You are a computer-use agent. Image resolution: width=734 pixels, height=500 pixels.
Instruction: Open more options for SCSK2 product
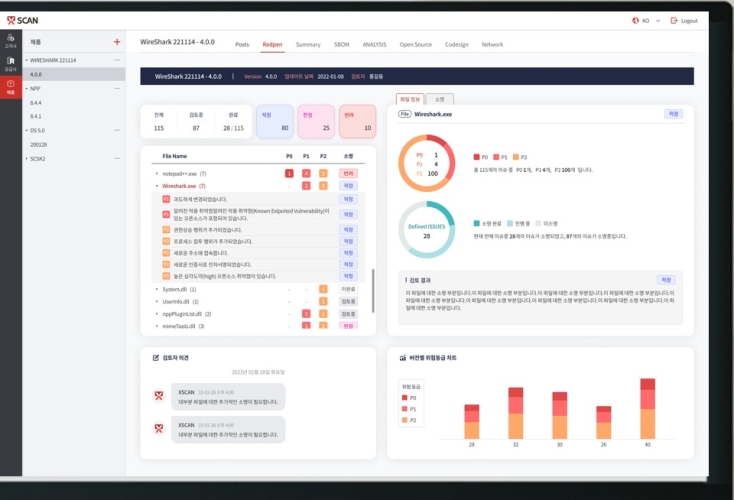[x=117, y=159]
